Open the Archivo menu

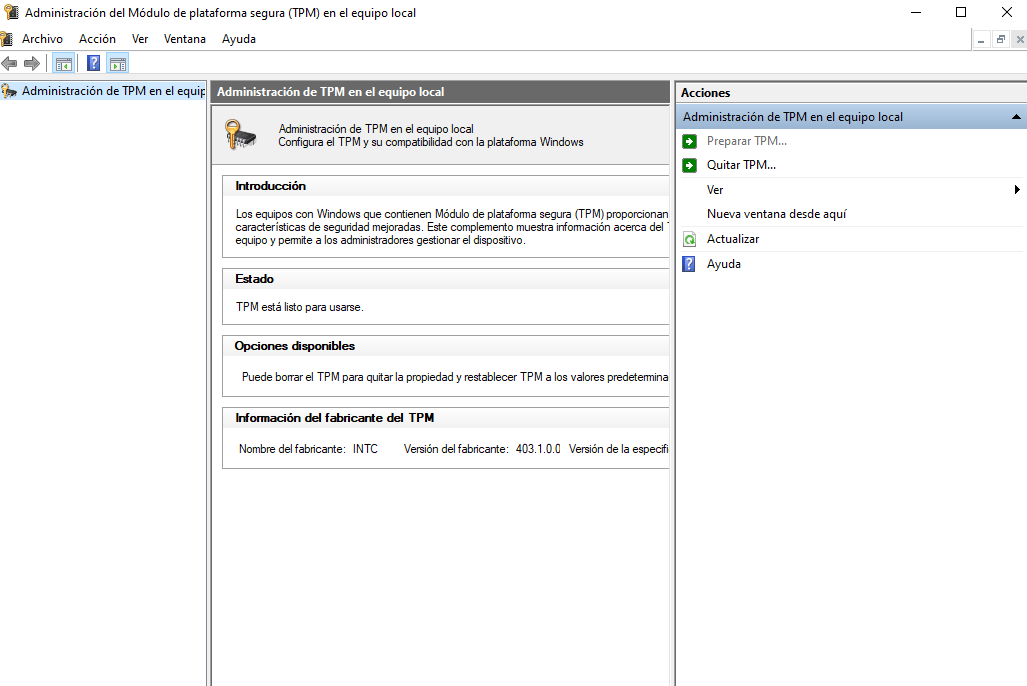point(43,39)
